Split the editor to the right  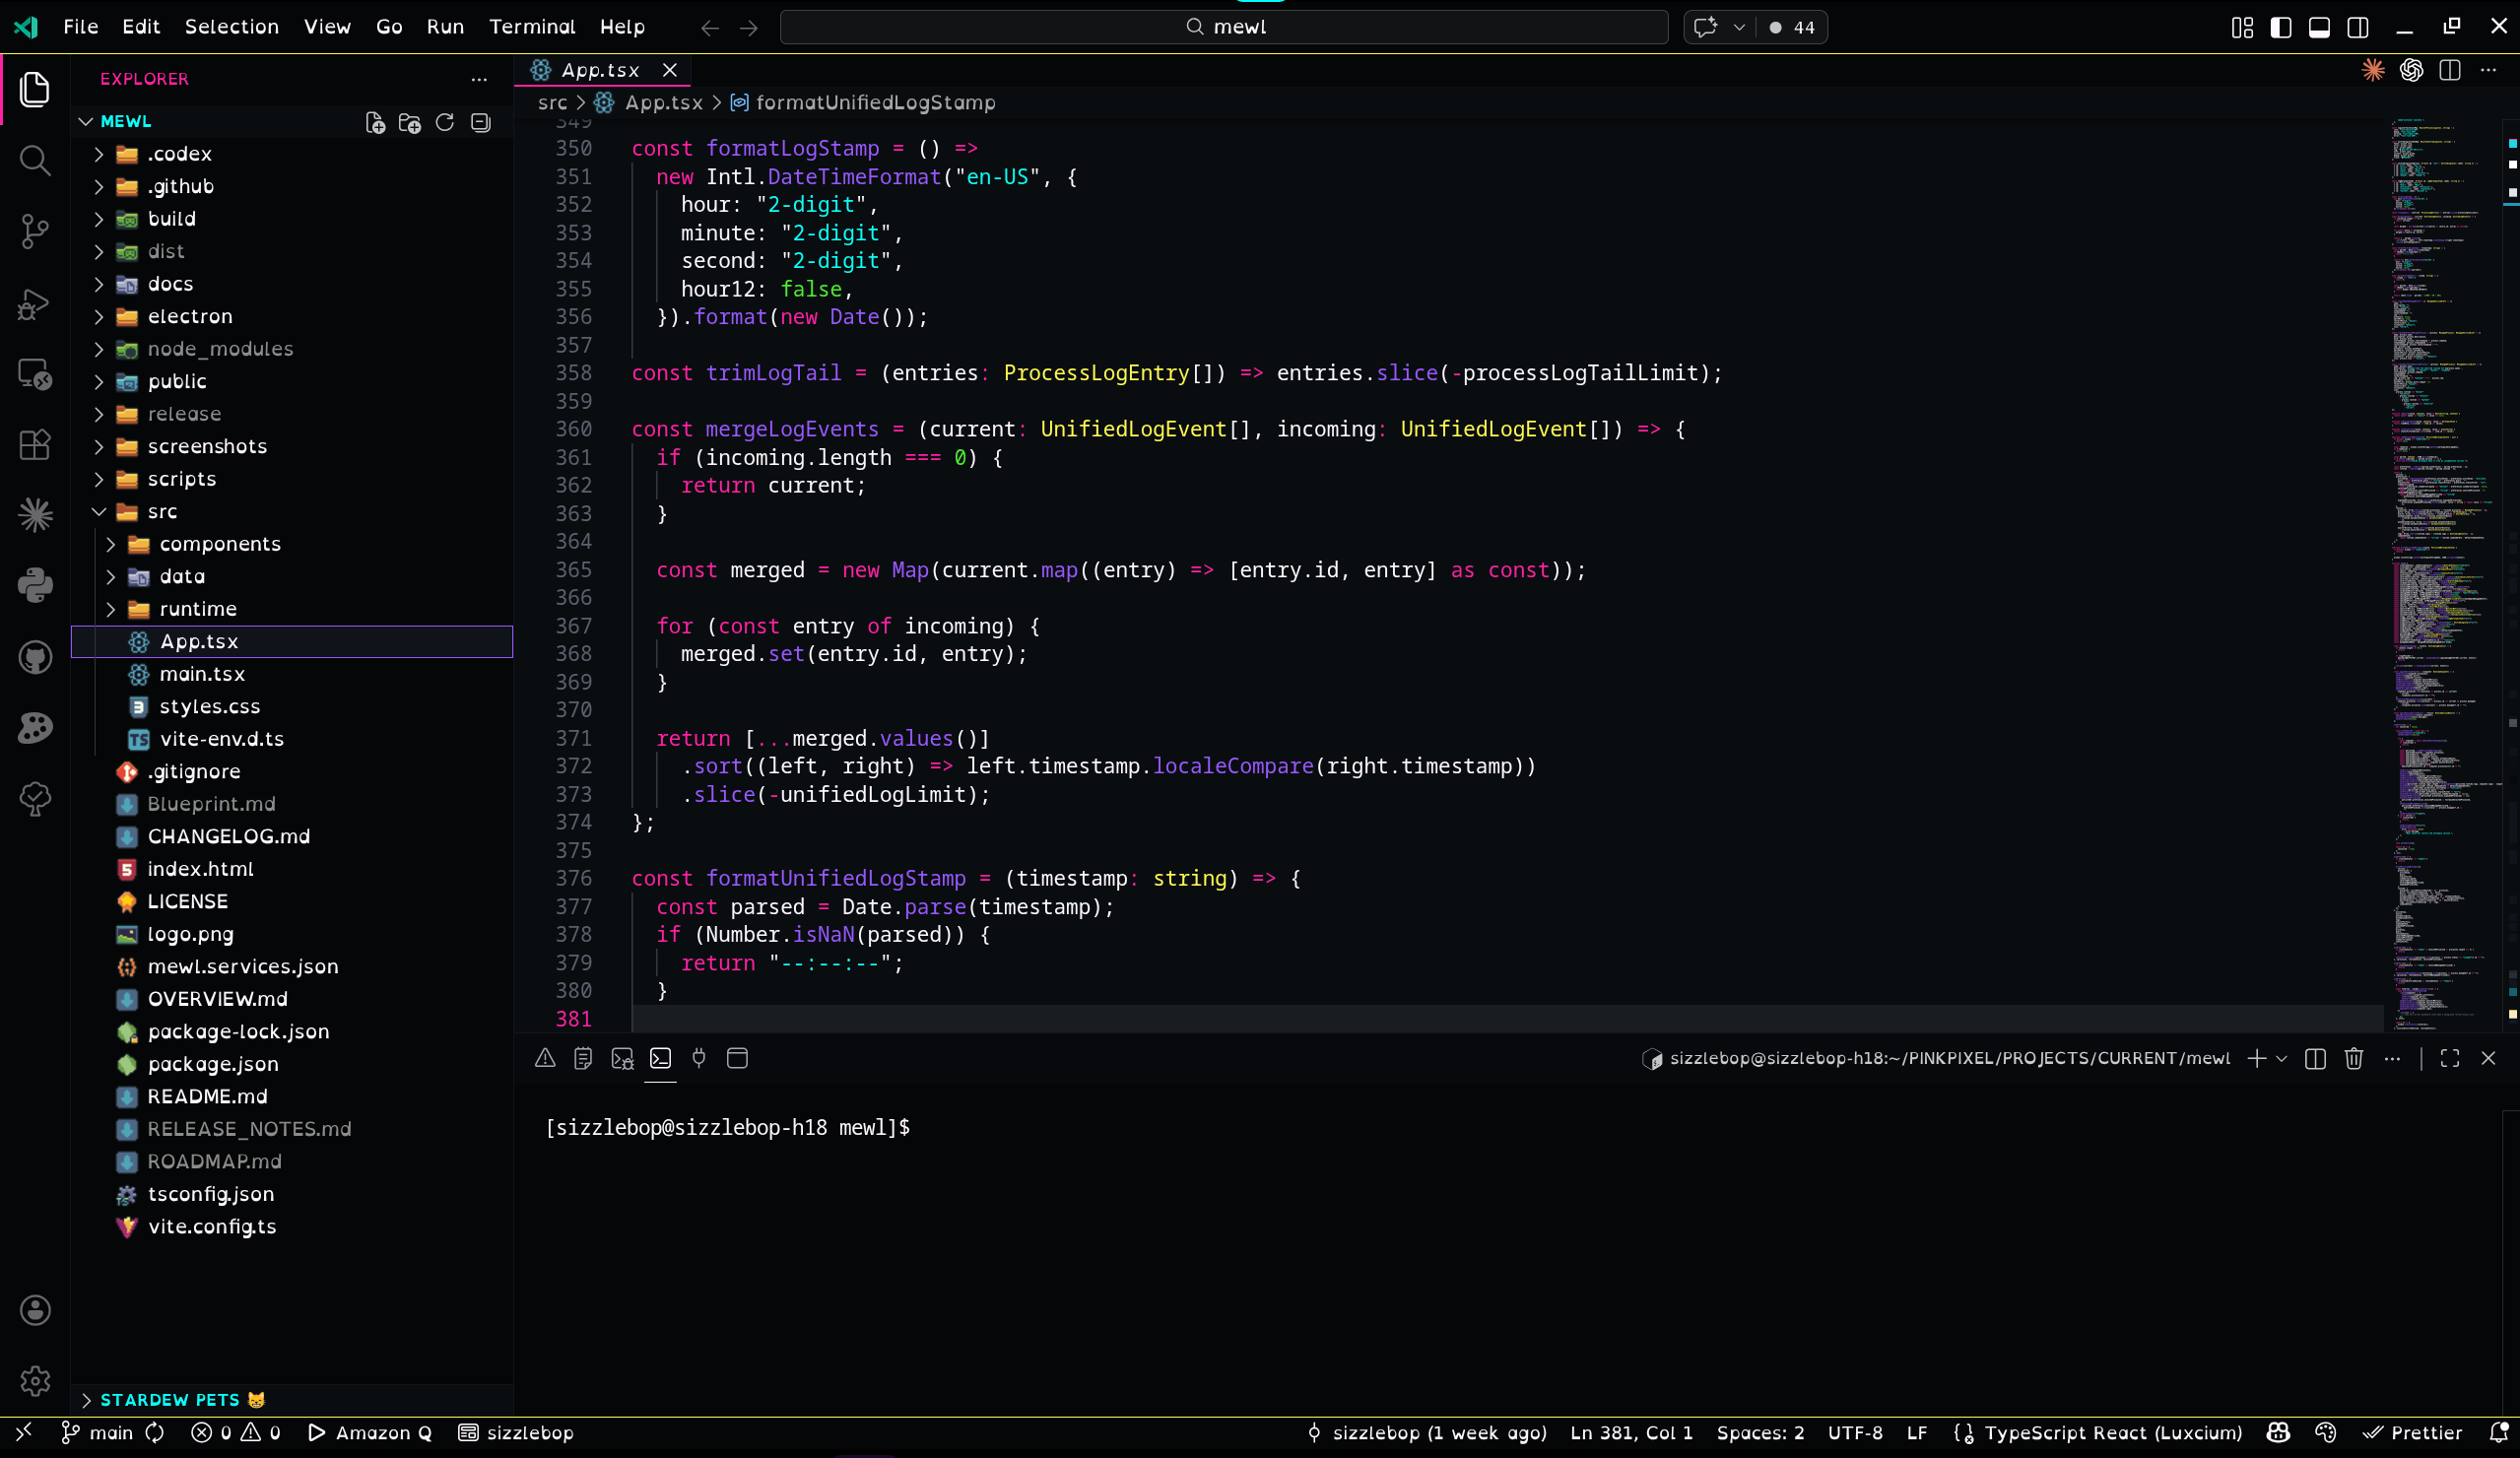(2449, 70)
